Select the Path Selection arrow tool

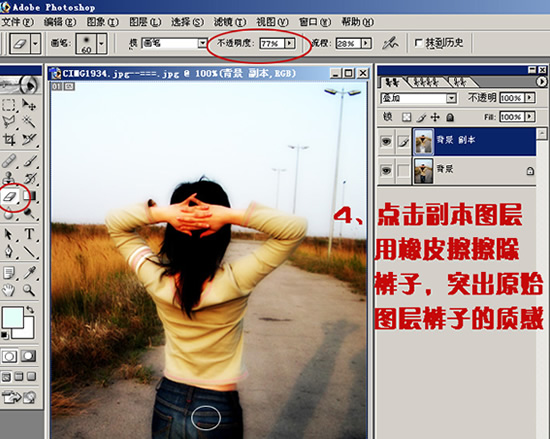pos(9,234)
